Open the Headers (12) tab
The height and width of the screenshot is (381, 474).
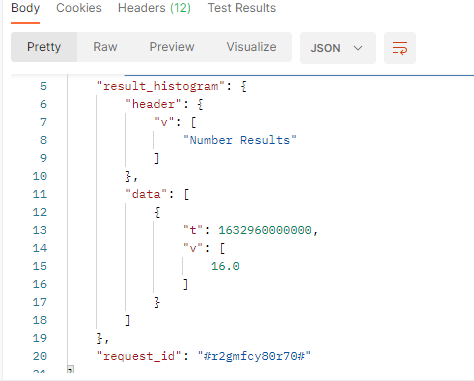[154, 8]
